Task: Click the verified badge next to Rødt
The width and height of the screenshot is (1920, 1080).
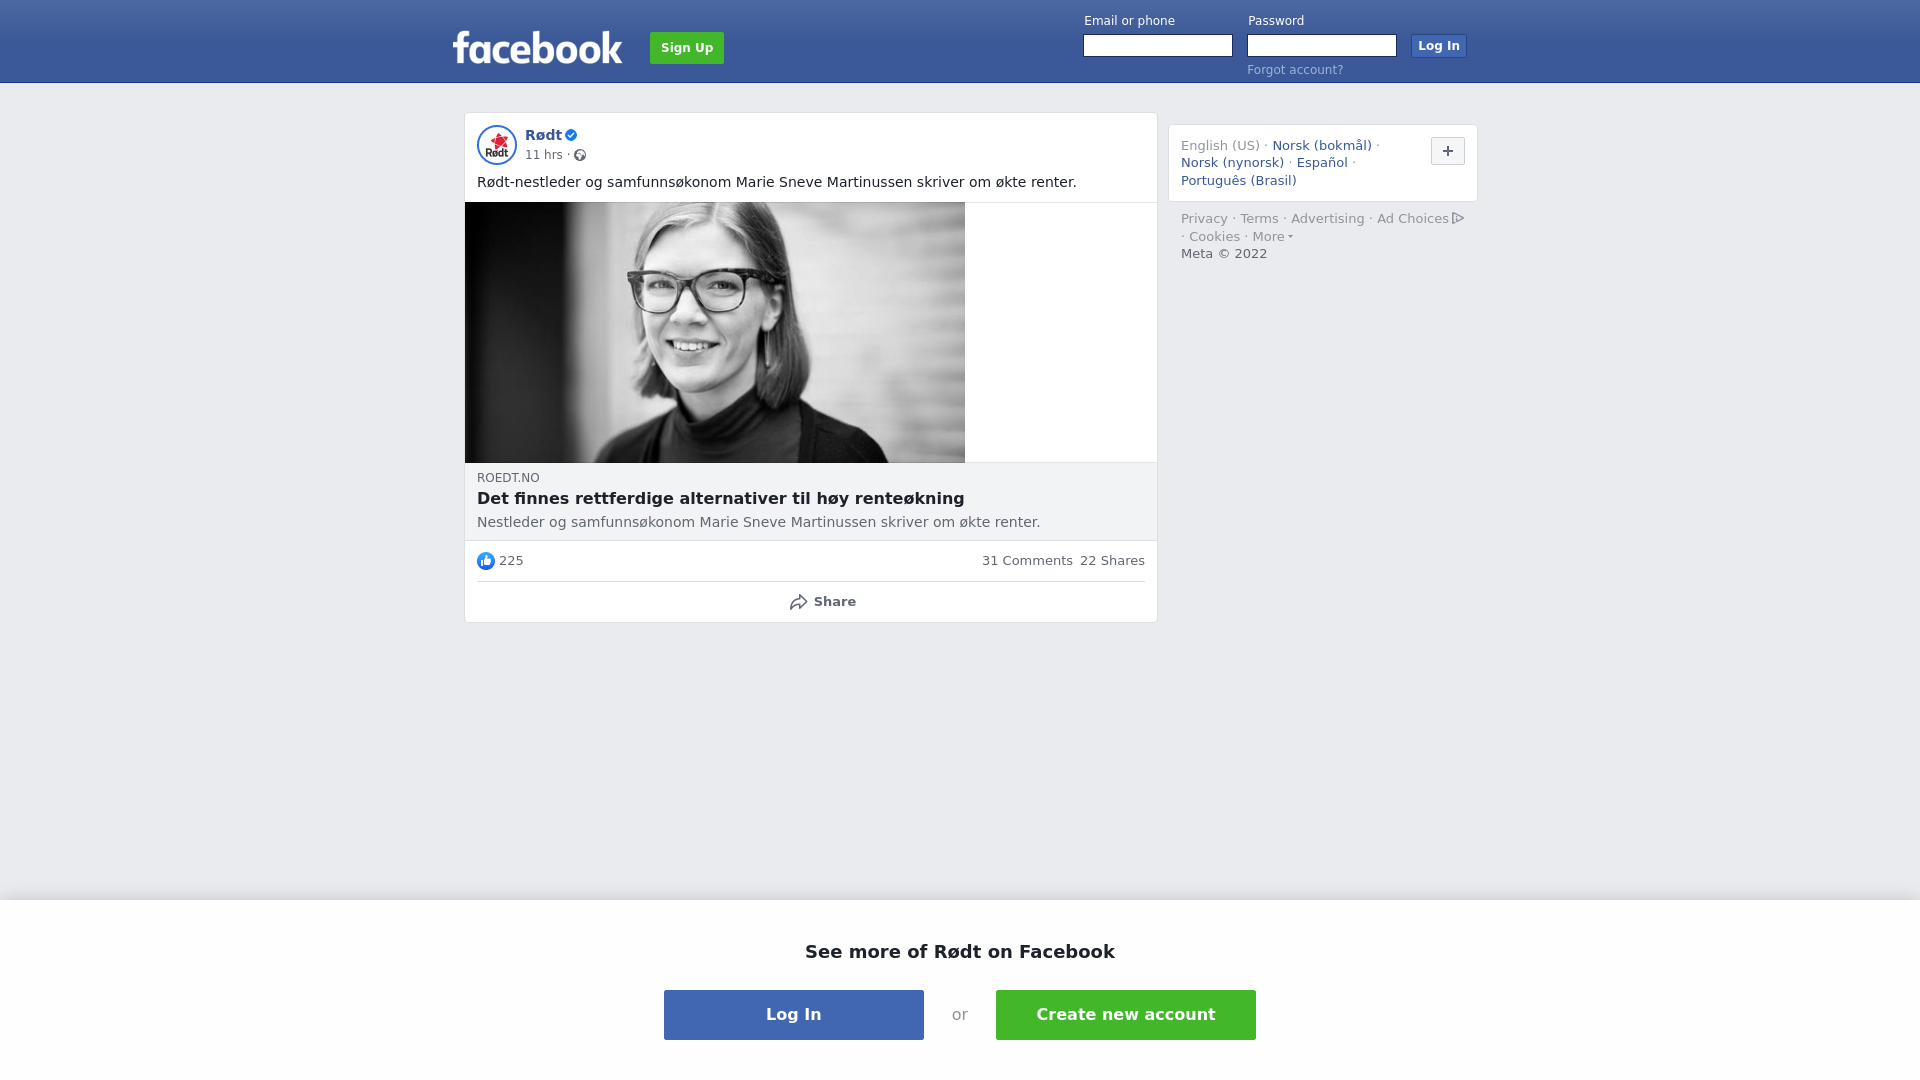Action: pos(571,135)
